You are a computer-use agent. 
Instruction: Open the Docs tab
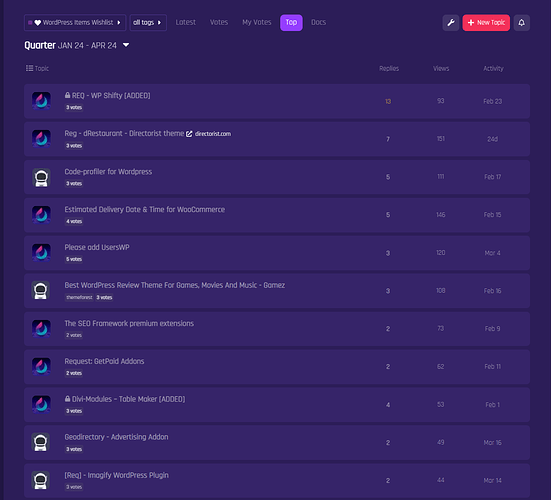(x=318, y=22)
